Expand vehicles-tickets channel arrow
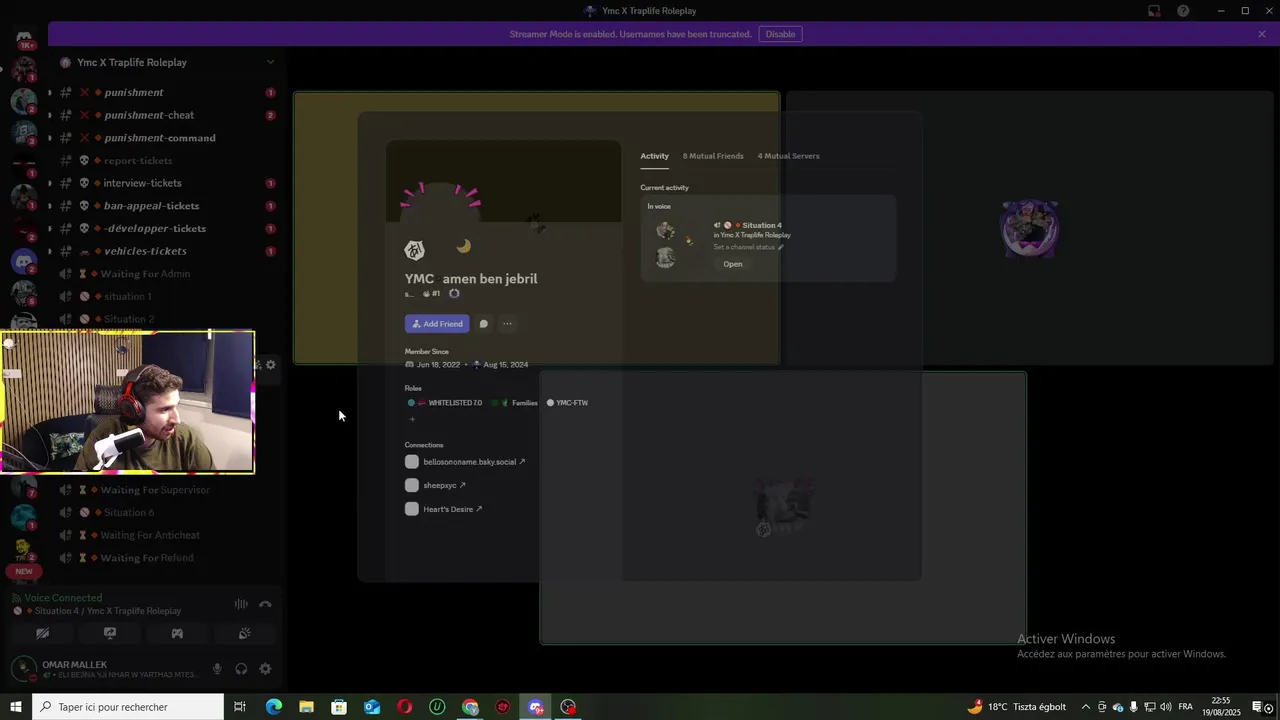The width and height of the screenshot is (1280, 720). [x=49, y=251]
